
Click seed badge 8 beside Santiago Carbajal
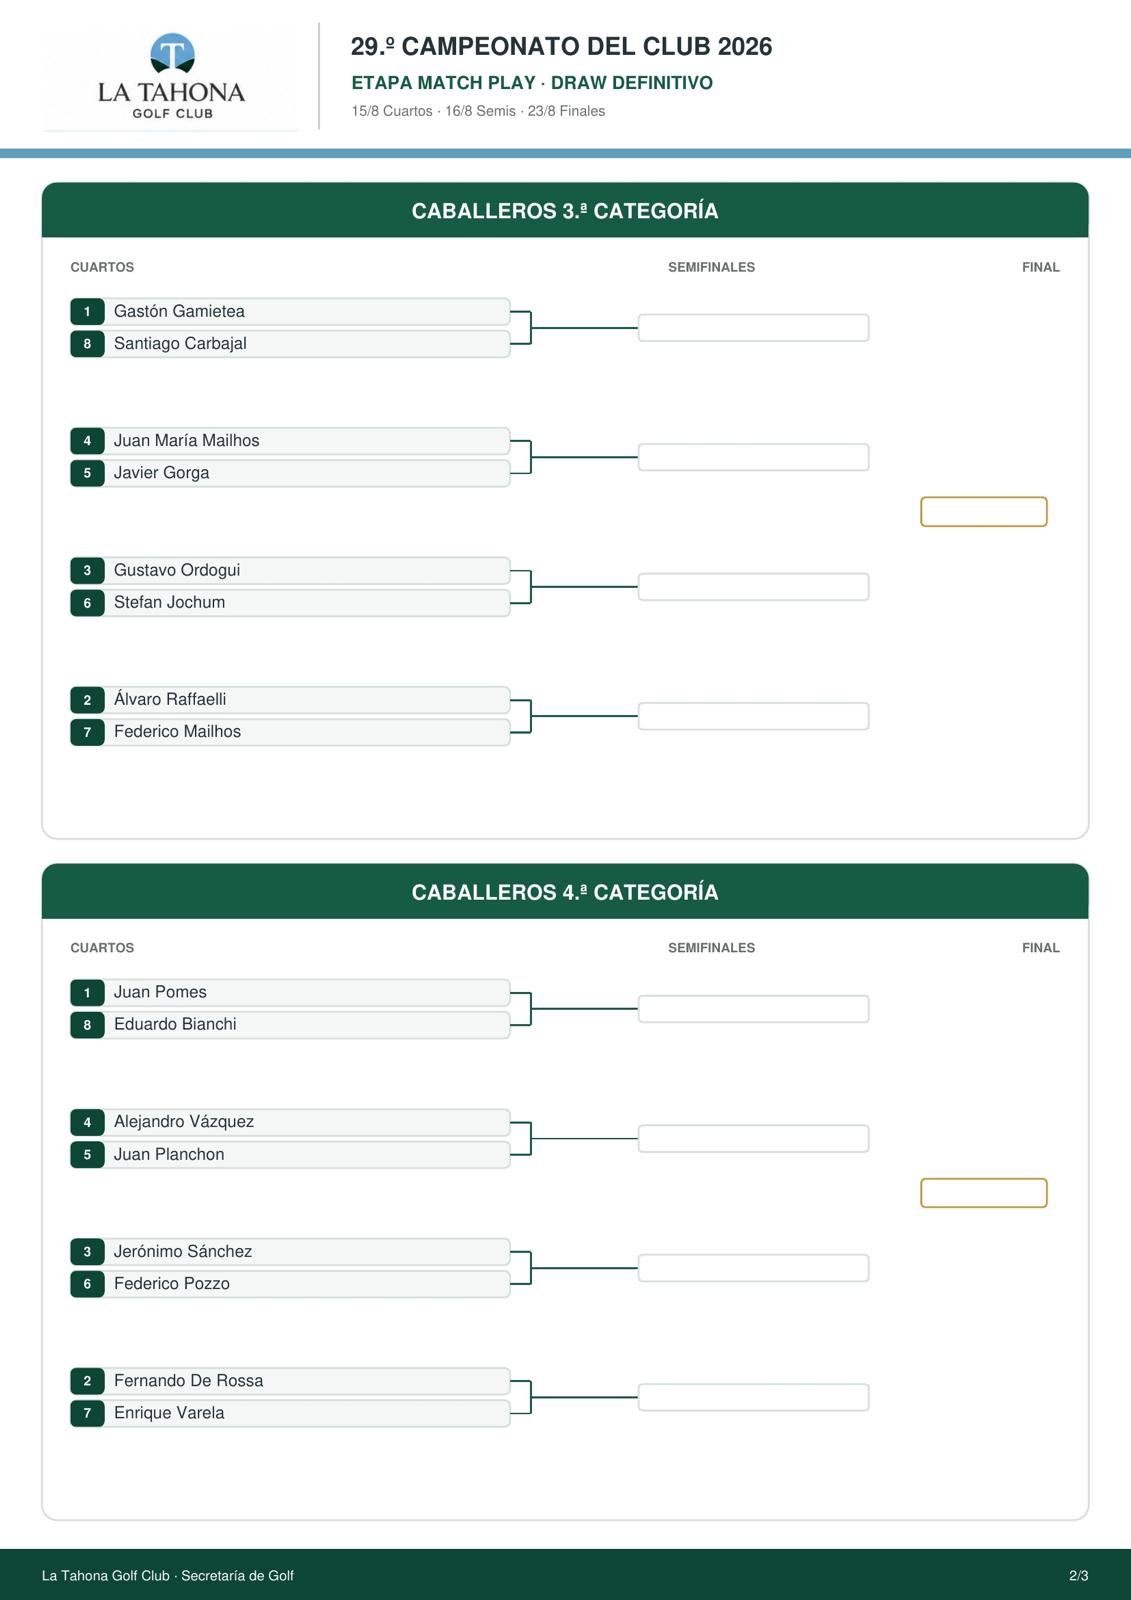pos(87,344)
